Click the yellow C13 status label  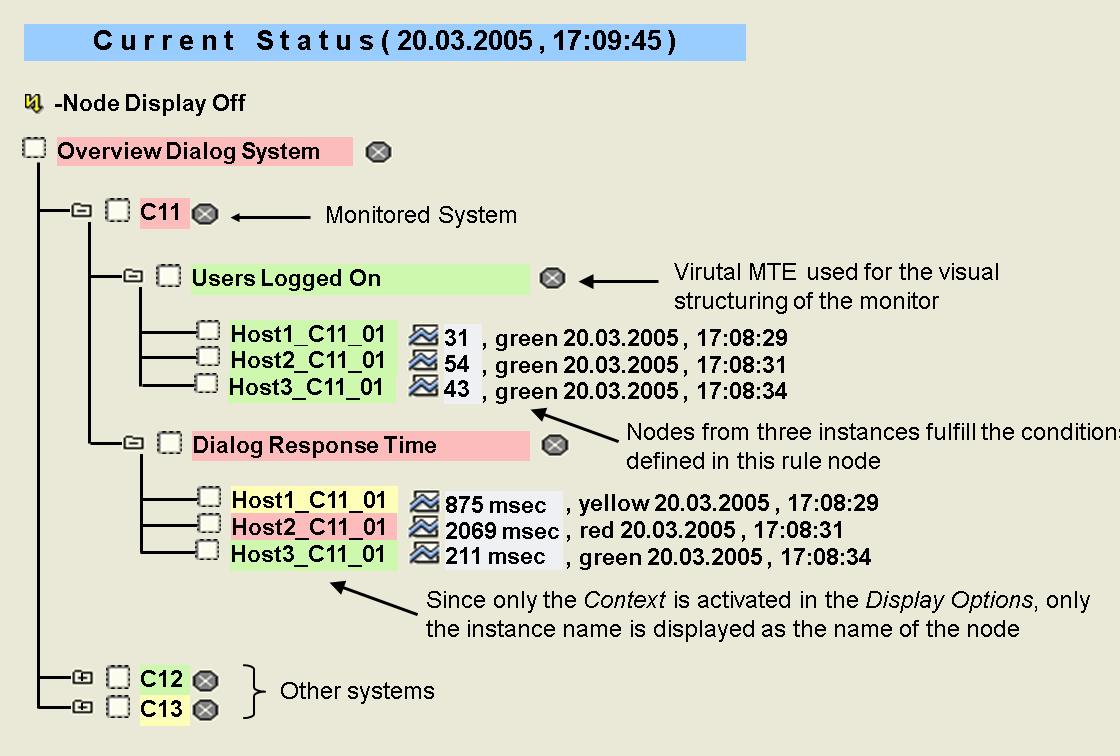(161, 709)
